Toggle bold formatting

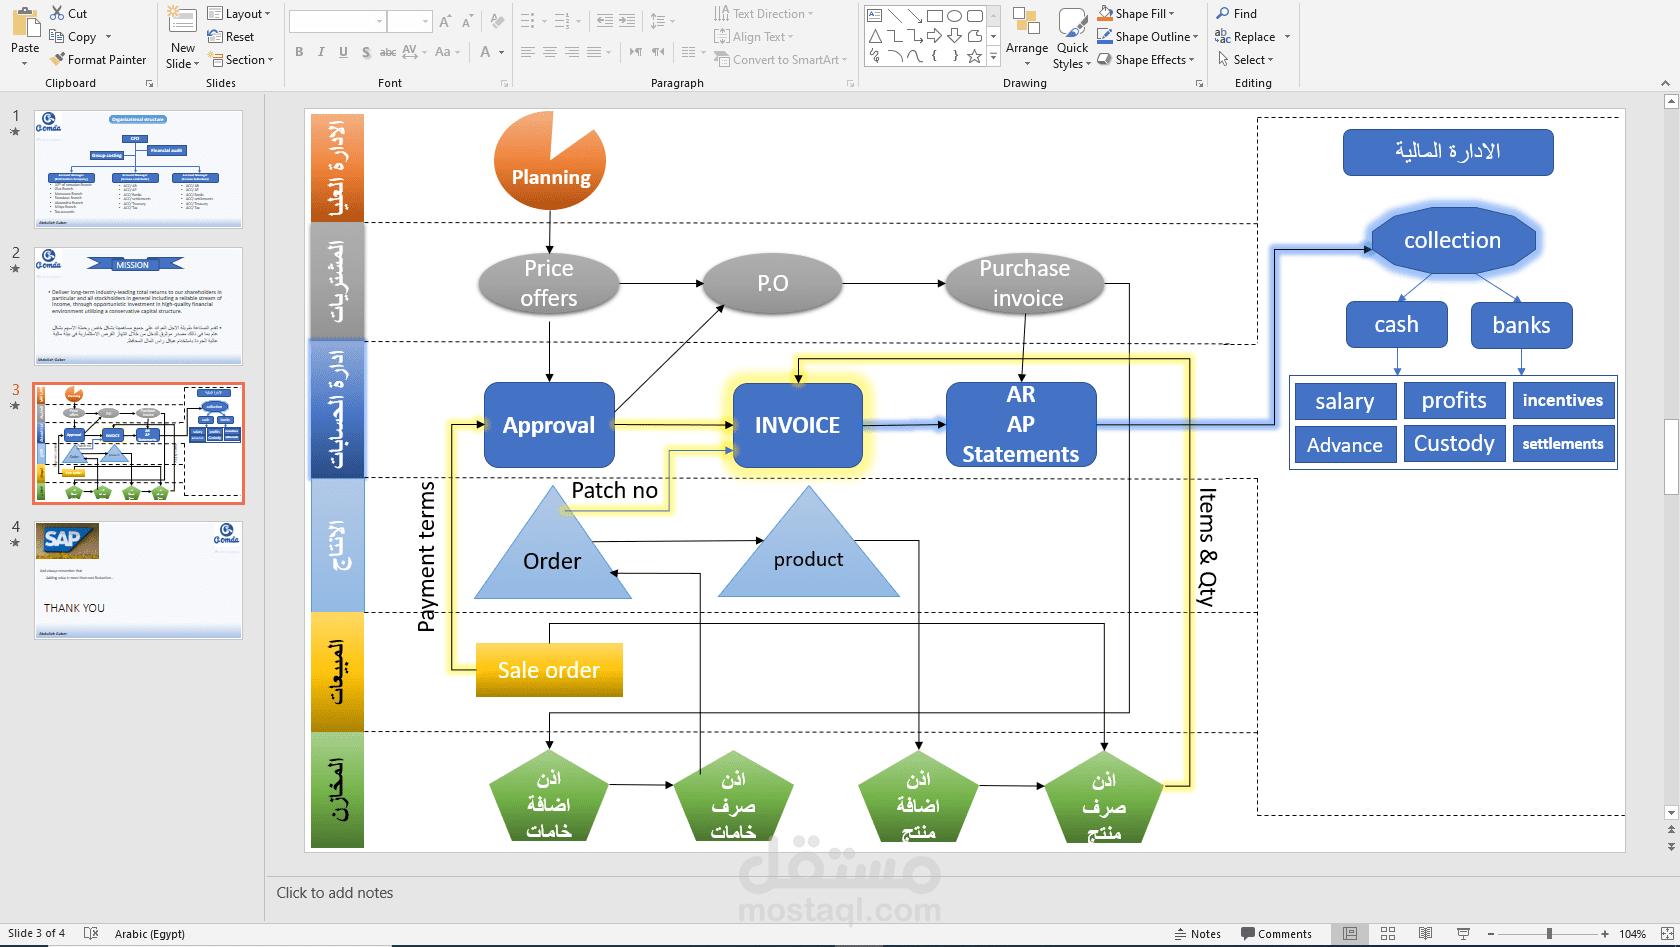(x=299, y=52)
